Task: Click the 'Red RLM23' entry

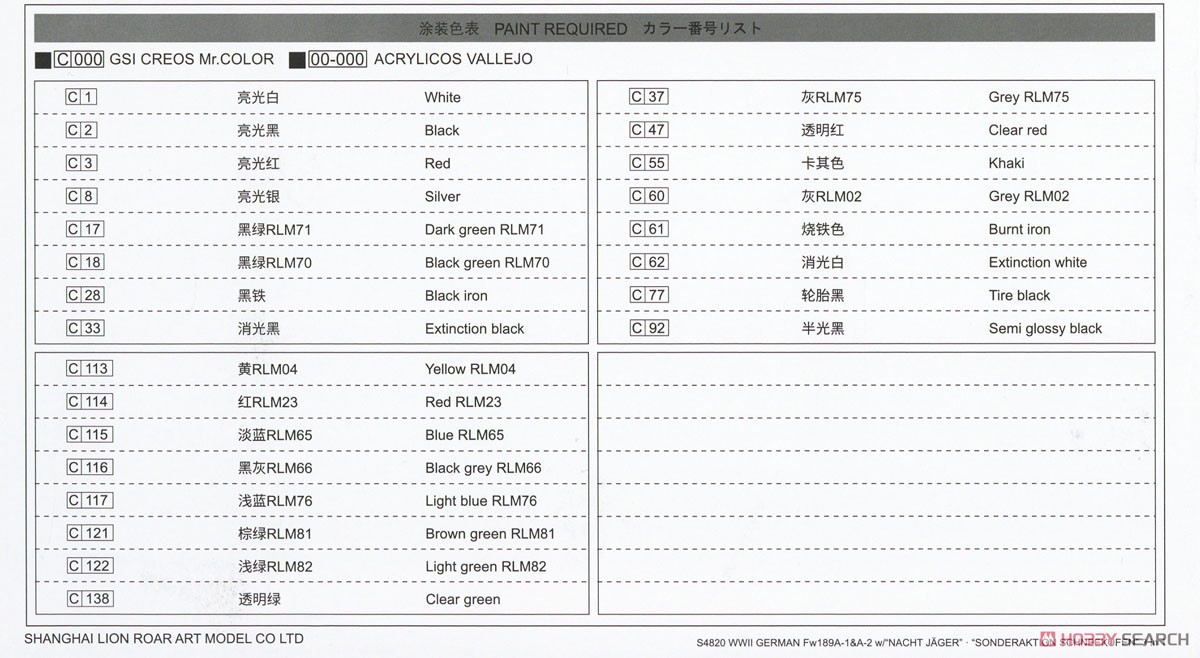Action: tap(463, 402)
